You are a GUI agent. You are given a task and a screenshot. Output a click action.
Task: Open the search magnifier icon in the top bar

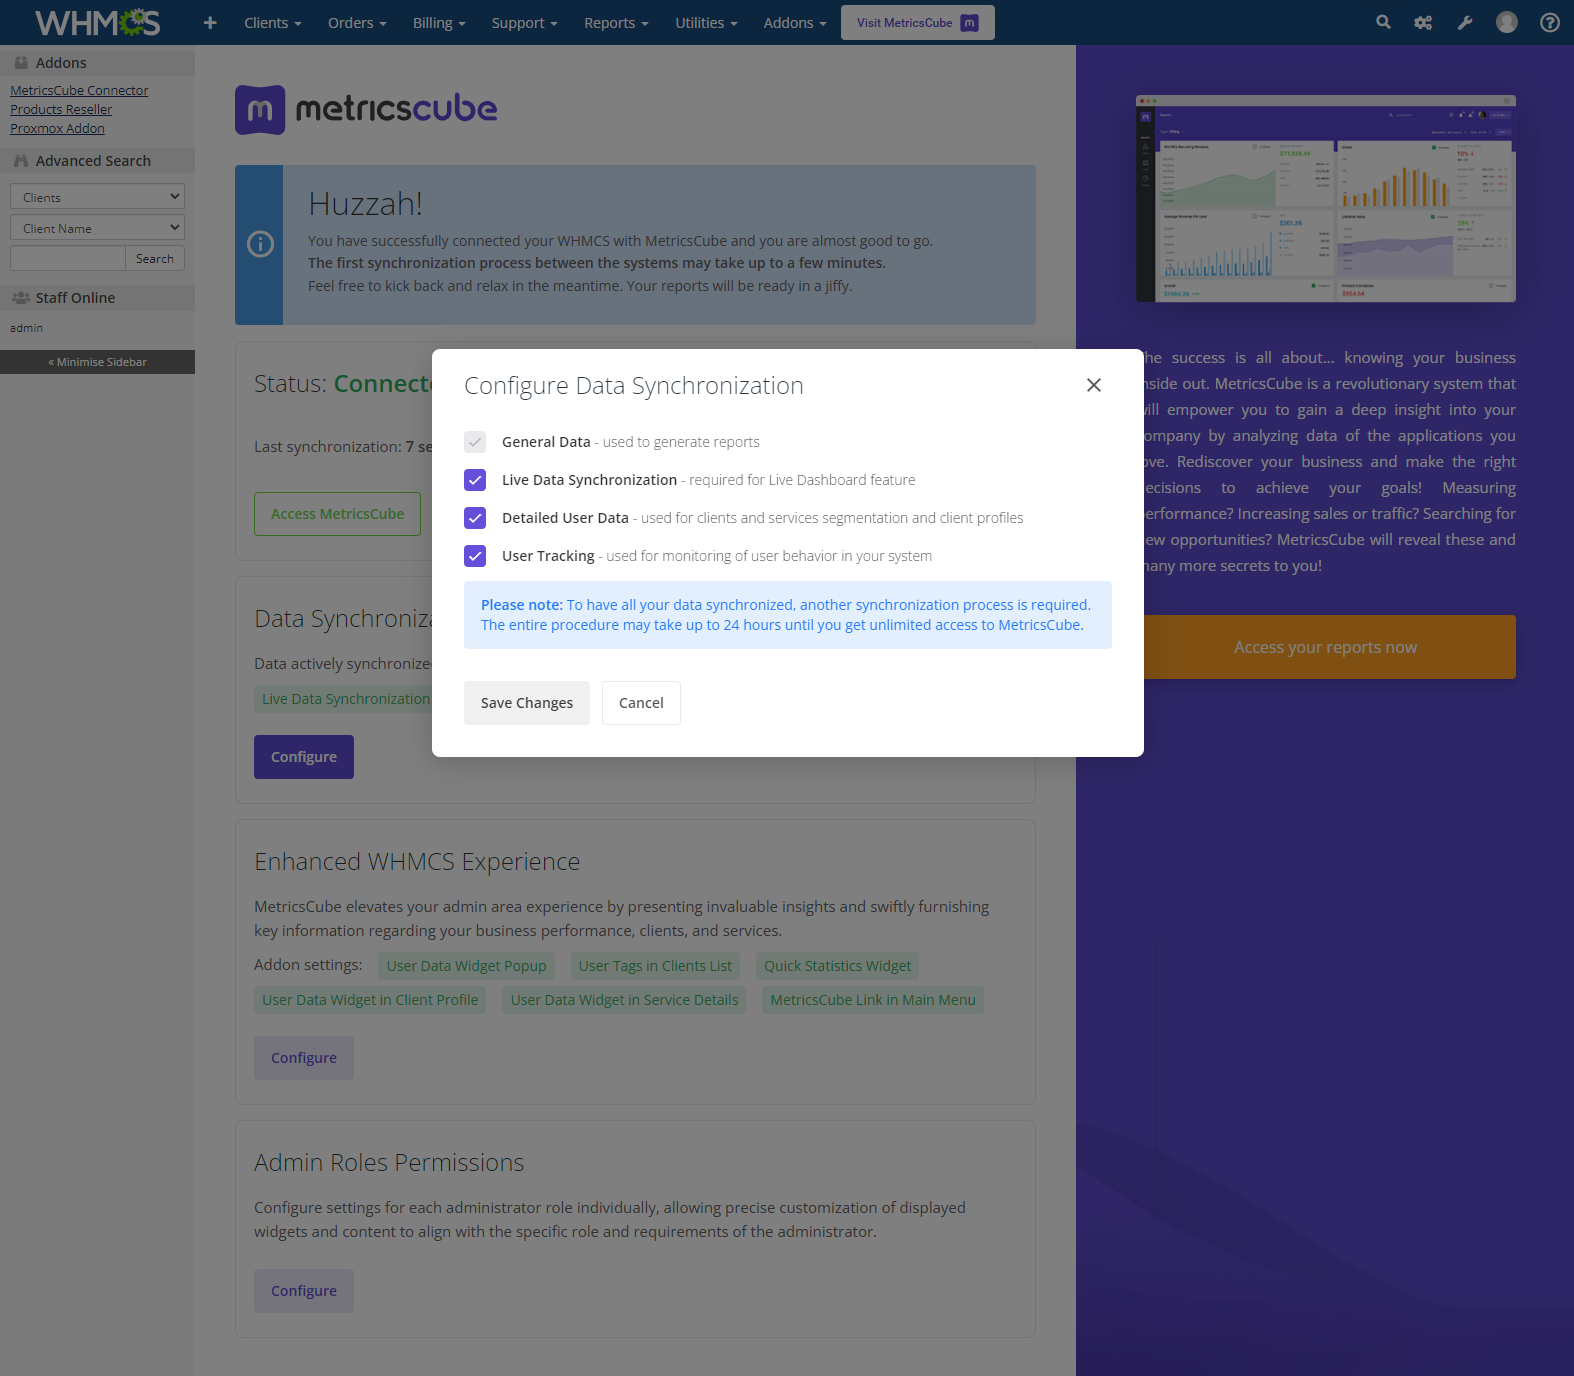[1383, 22]
